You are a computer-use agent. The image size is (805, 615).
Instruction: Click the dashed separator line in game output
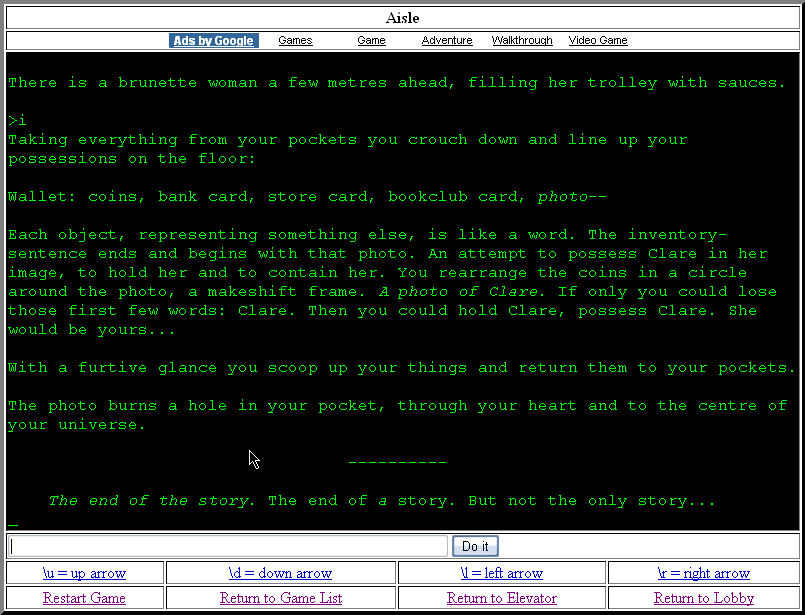coord(397,463)
